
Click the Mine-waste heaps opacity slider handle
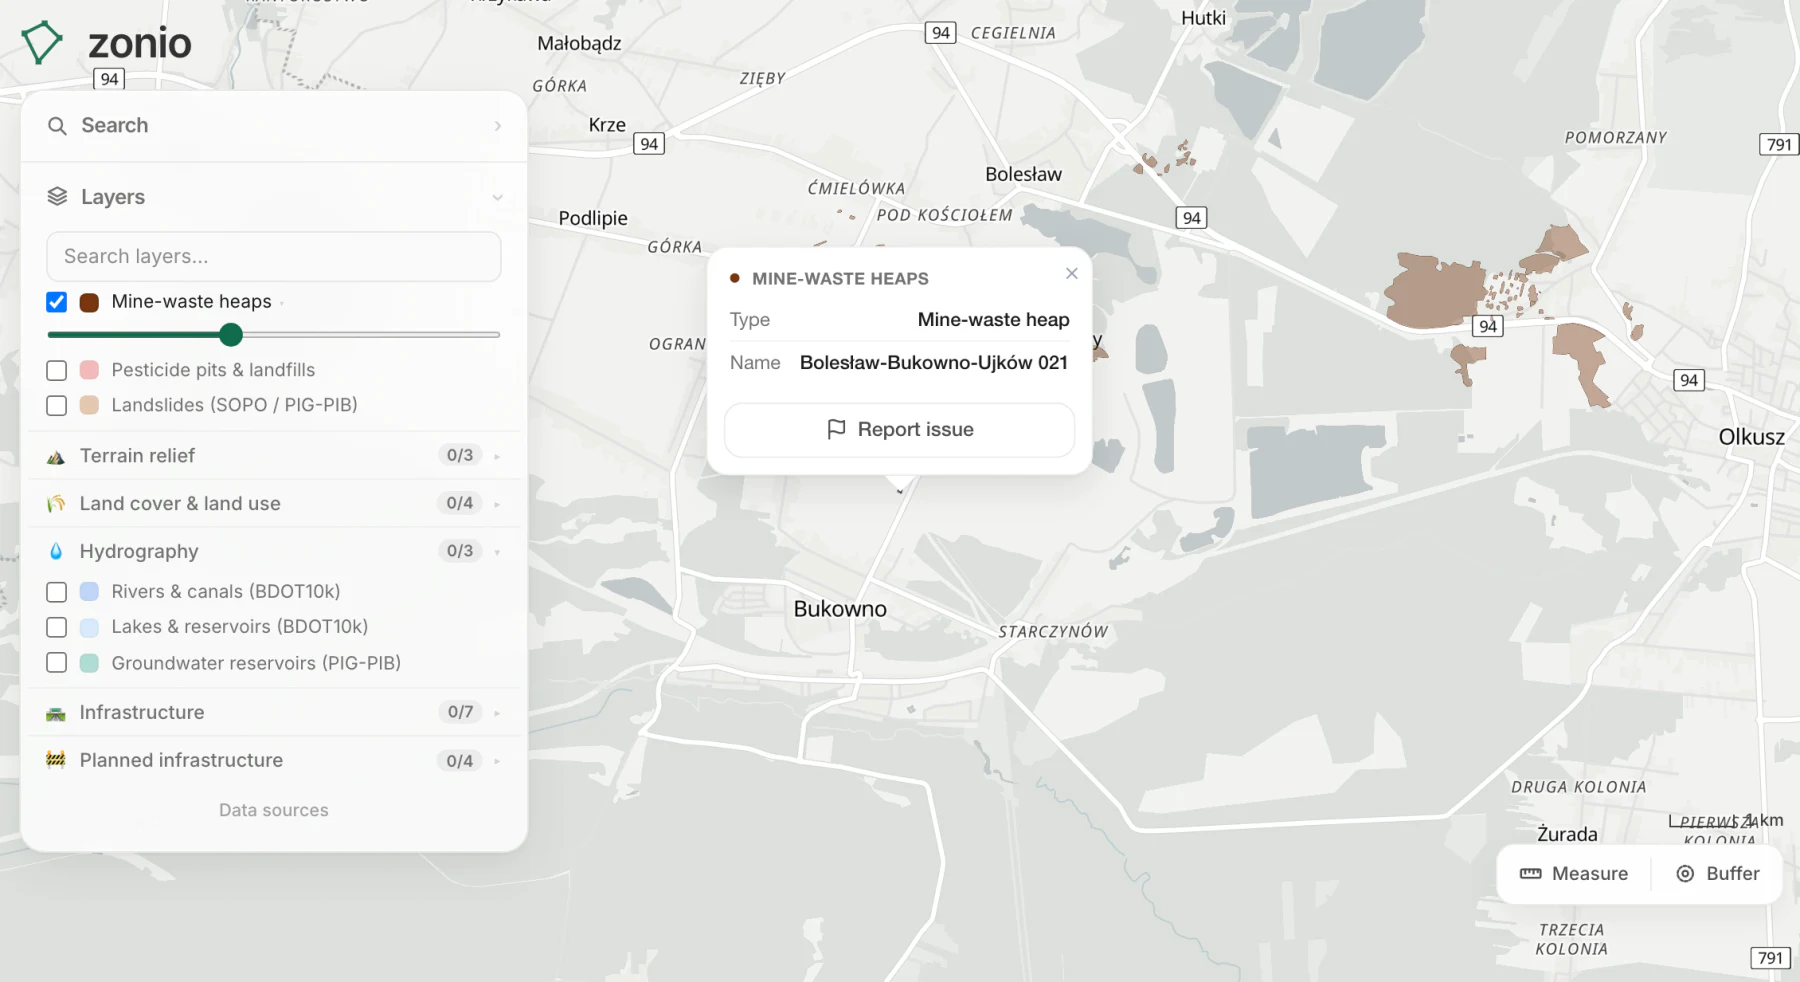click(x=231, y=335)
